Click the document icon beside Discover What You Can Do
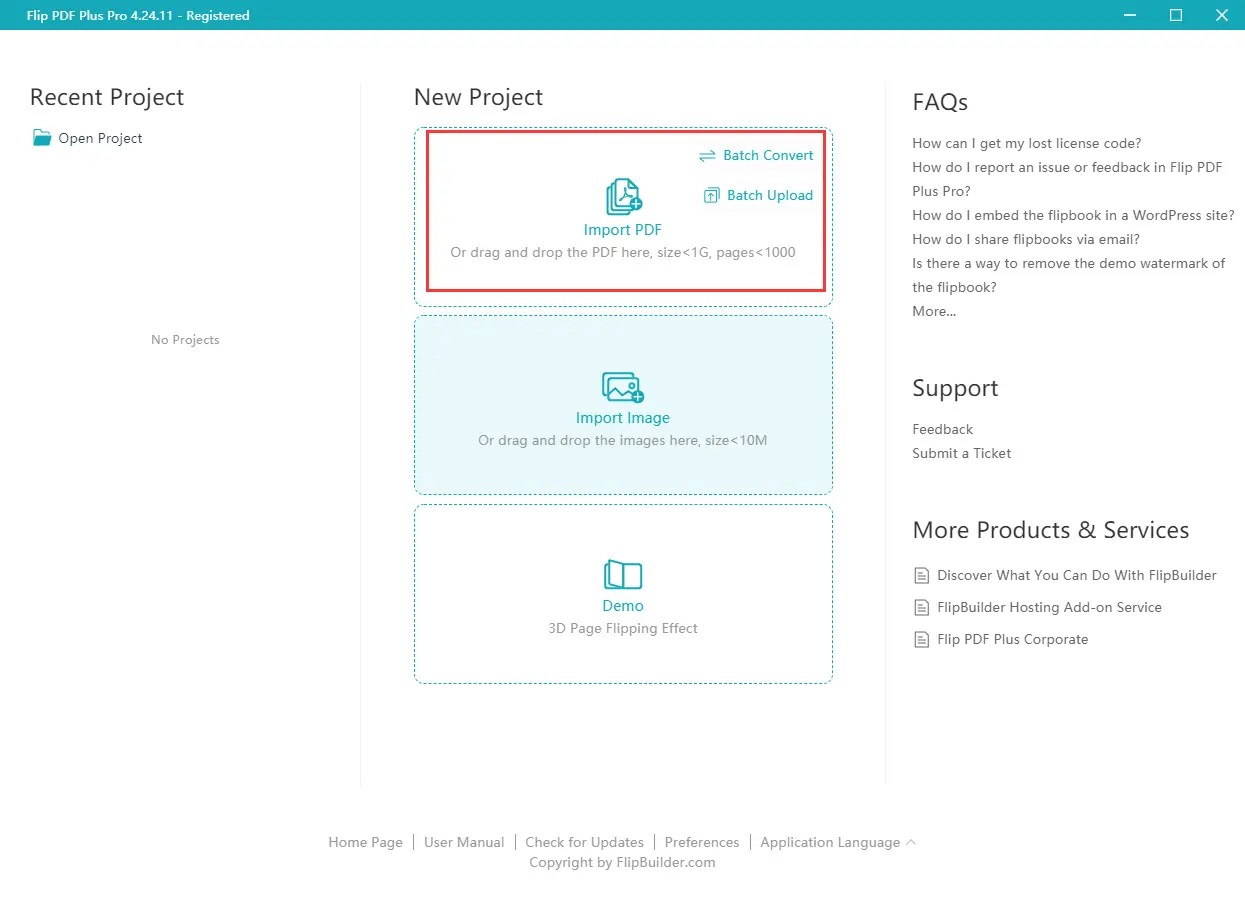Image resolution: width=1245 pixels, height=900 pixels. click(921, 575)
